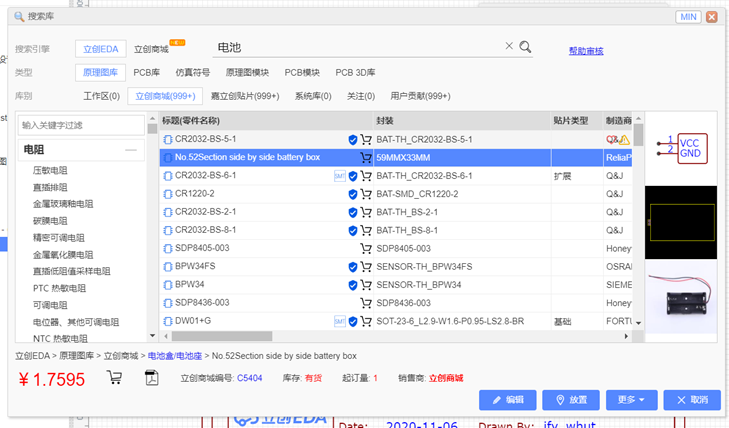The width and height of the screenshot is (729, 428).
Task: Collapse the 电阻 category group
Action: tap(131, 150)
